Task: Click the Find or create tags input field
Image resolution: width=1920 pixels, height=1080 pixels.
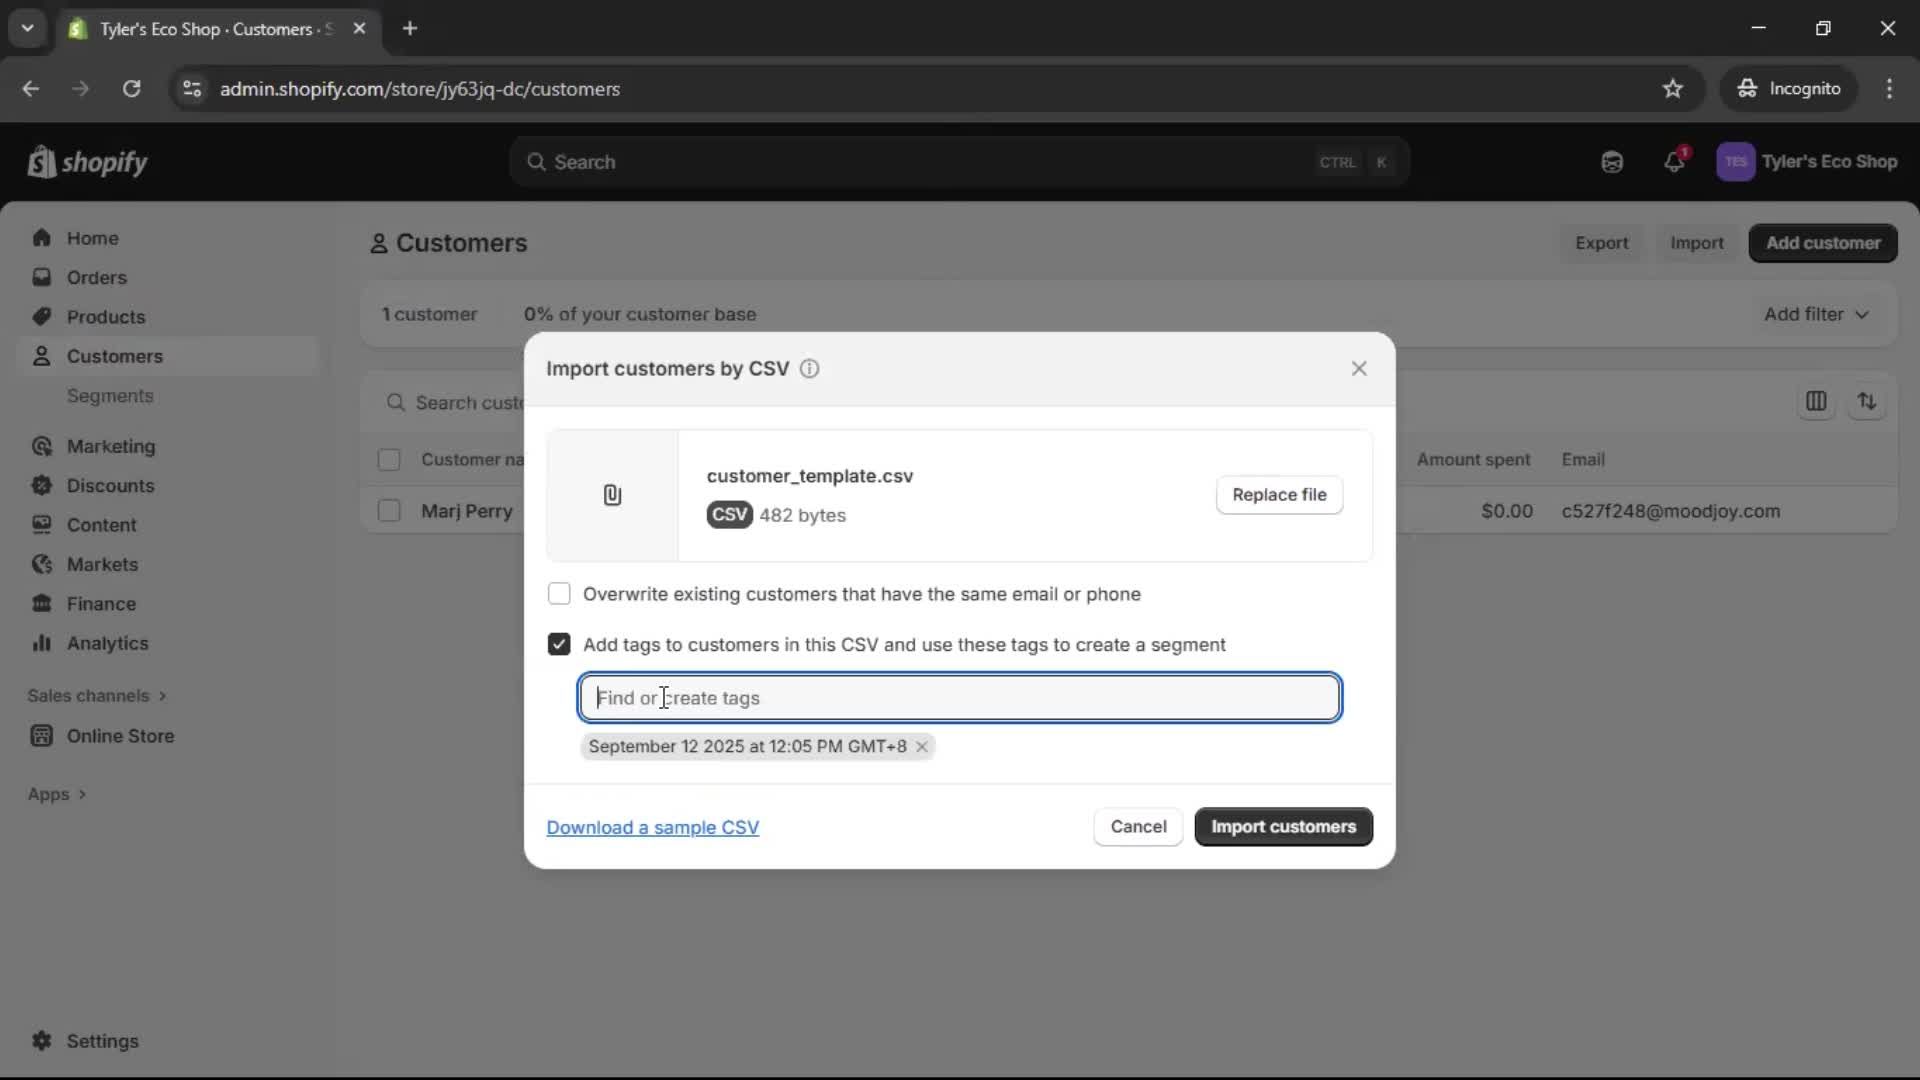Action: click(x=958, y=697)
